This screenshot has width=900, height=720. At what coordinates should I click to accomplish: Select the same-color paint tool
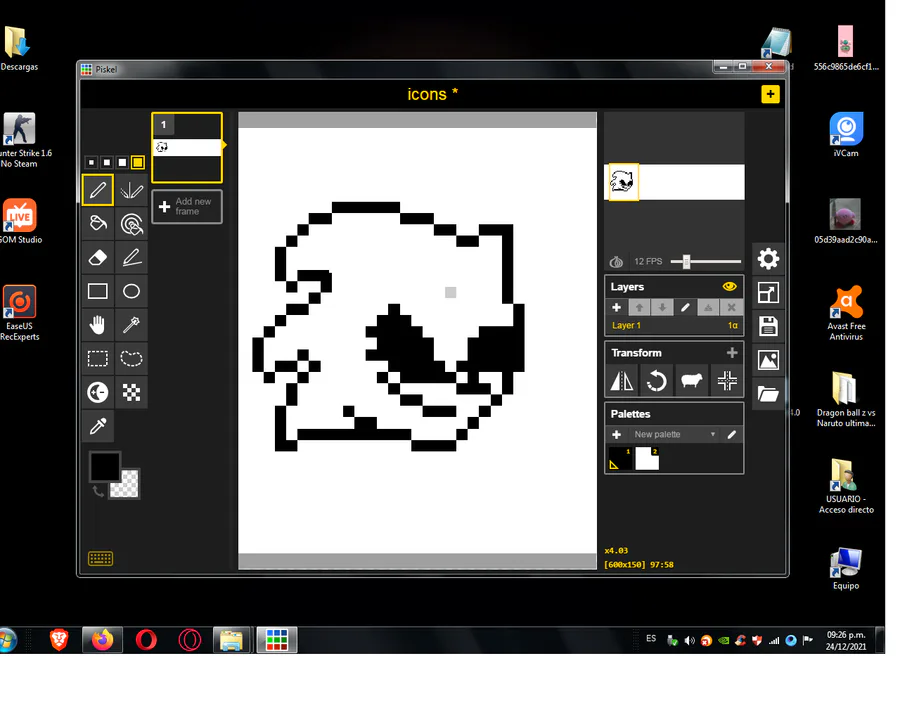131,224
